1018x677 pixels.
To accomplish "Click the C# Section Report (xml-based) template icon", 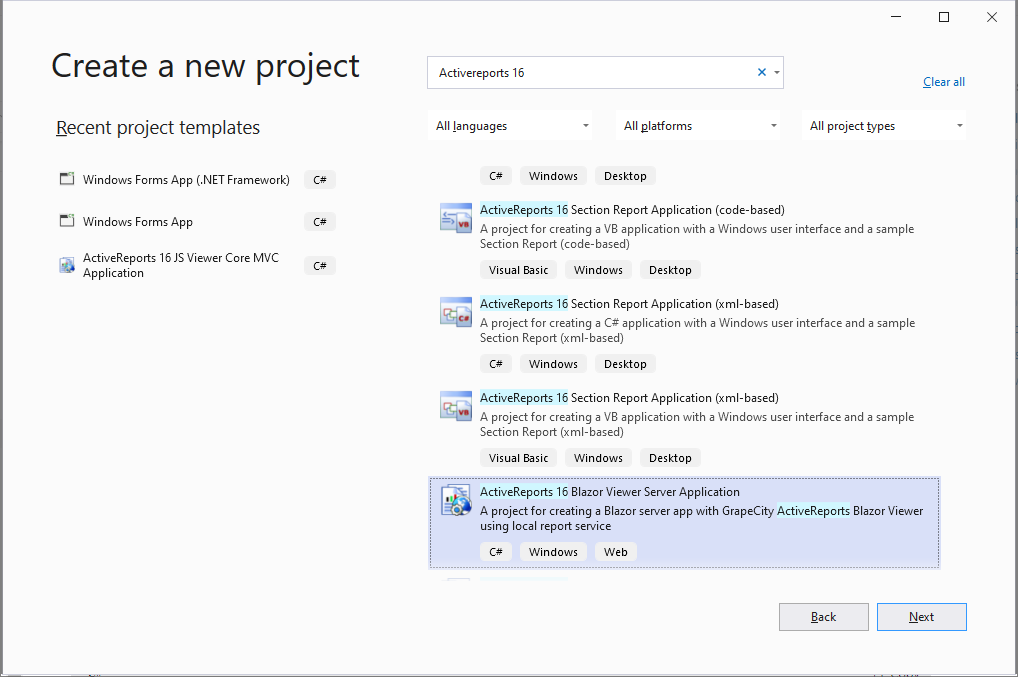I will pyautogui.click(x=456, y=312).
